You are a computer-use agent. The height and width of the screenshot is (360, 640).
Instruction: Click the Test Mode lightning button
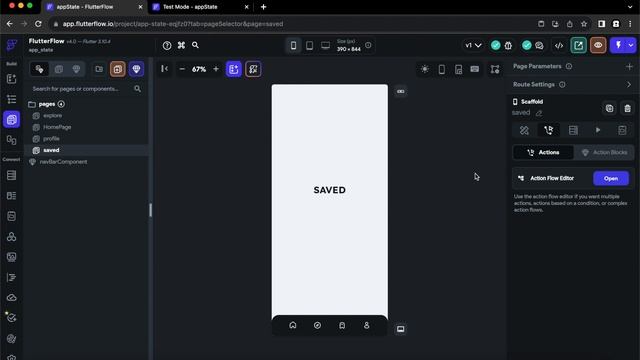(618, 45)
